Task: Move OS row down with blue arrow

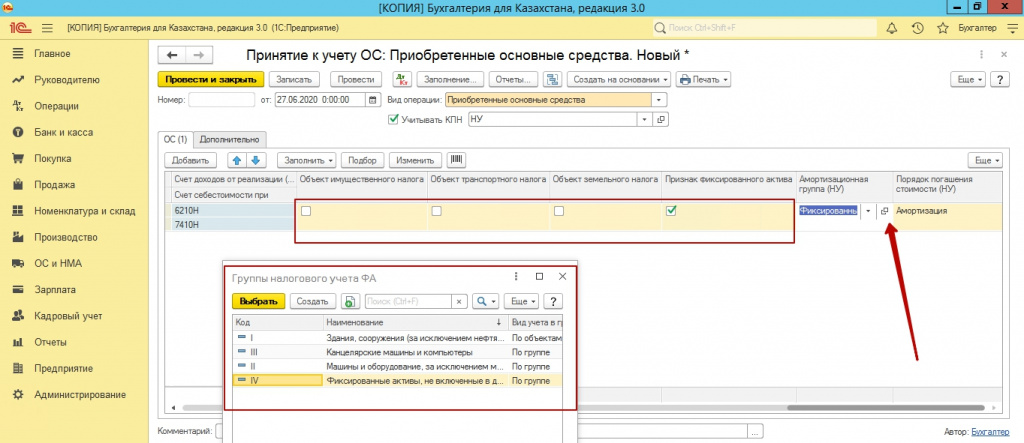Action: (256, 160)
